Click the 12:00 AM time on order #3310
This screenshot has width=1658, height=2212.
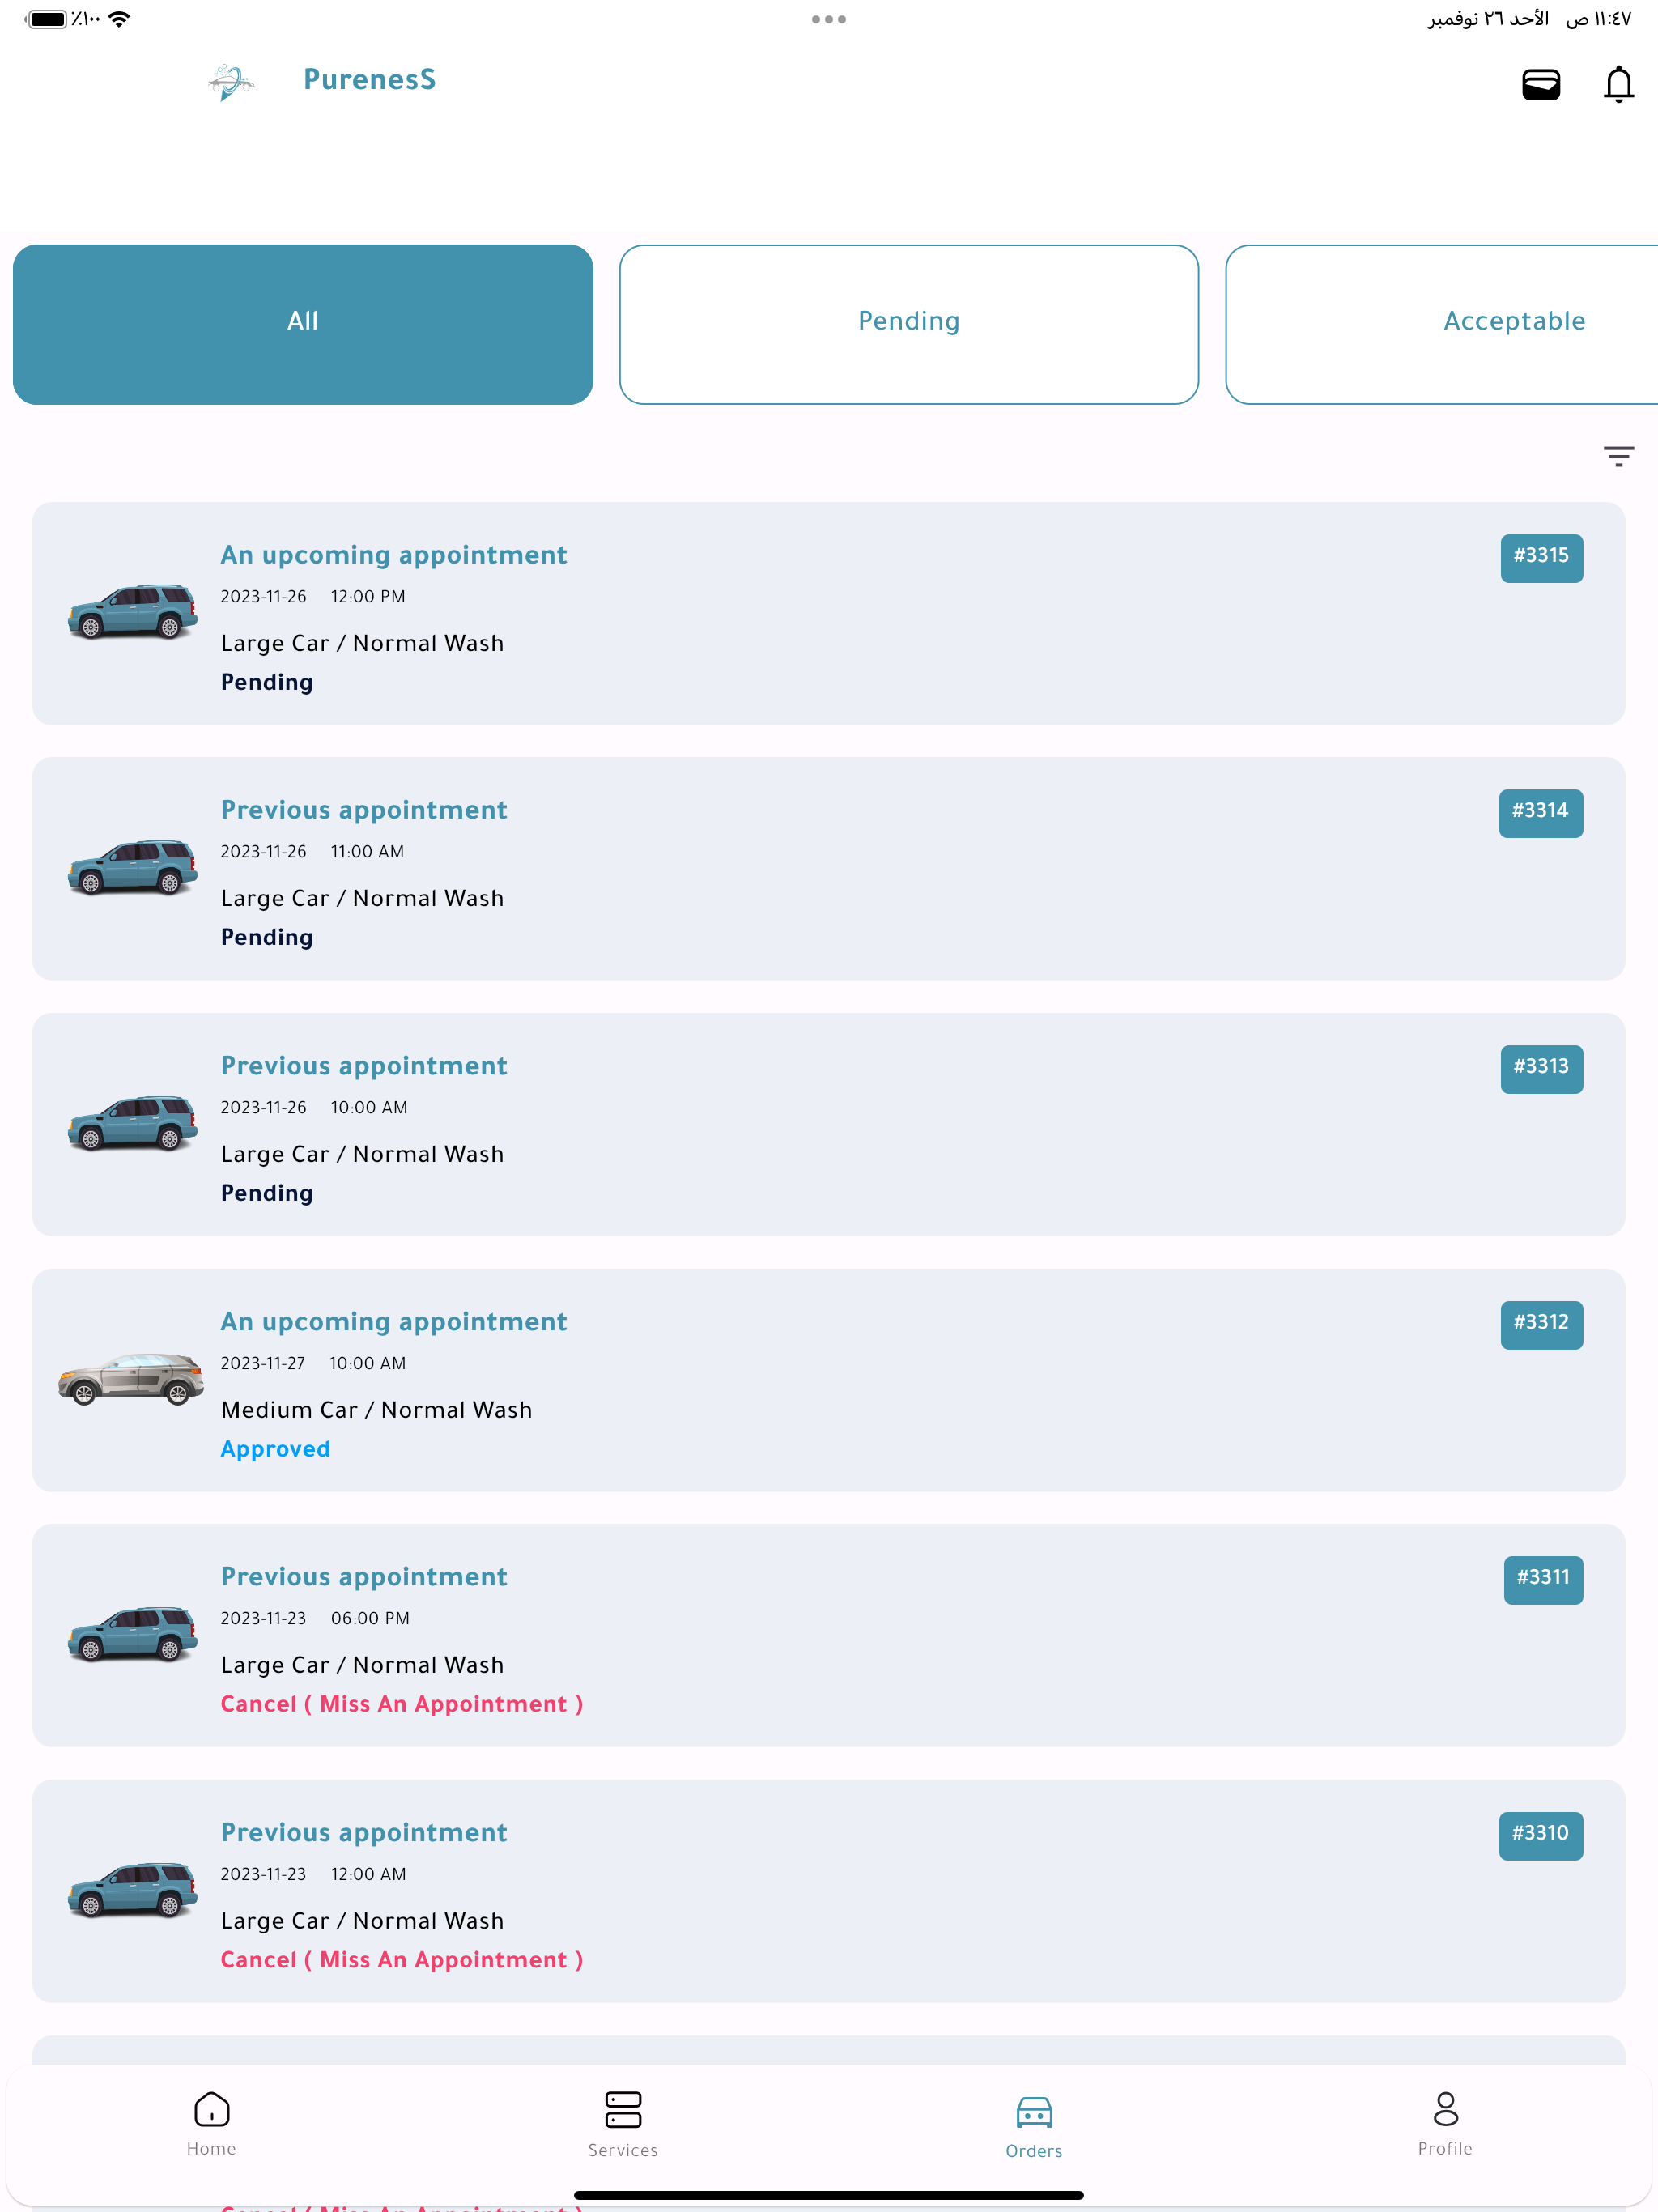click(x=369, y=1875)
